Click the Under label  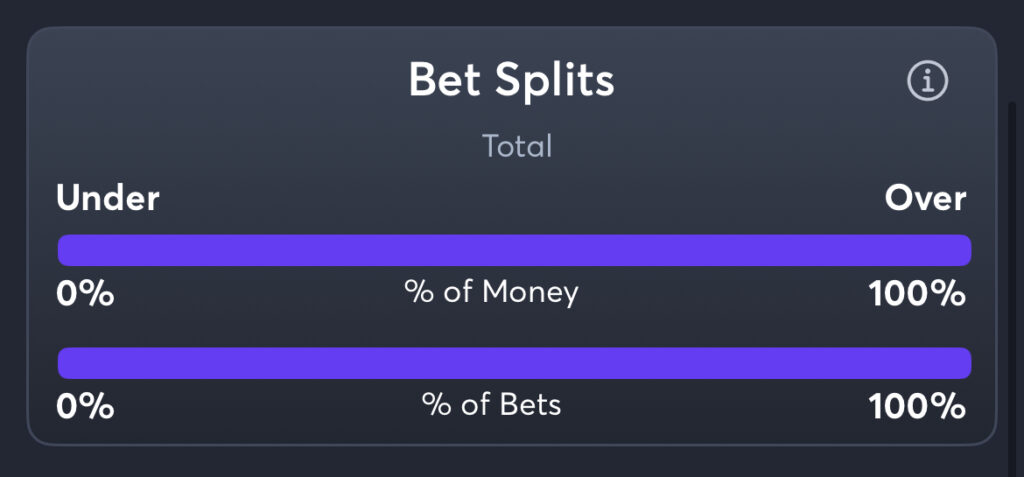click(x=108, y=198)
